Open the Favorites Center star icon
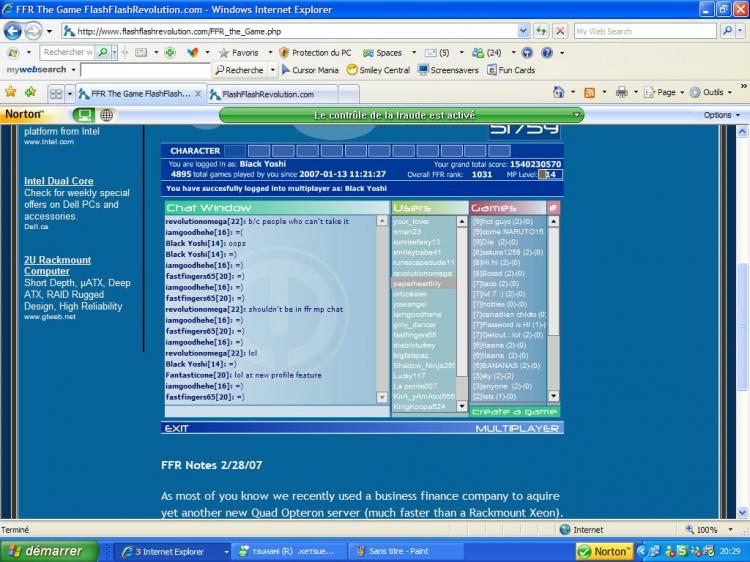Screen dimensions: 750x562 point(11,92)
